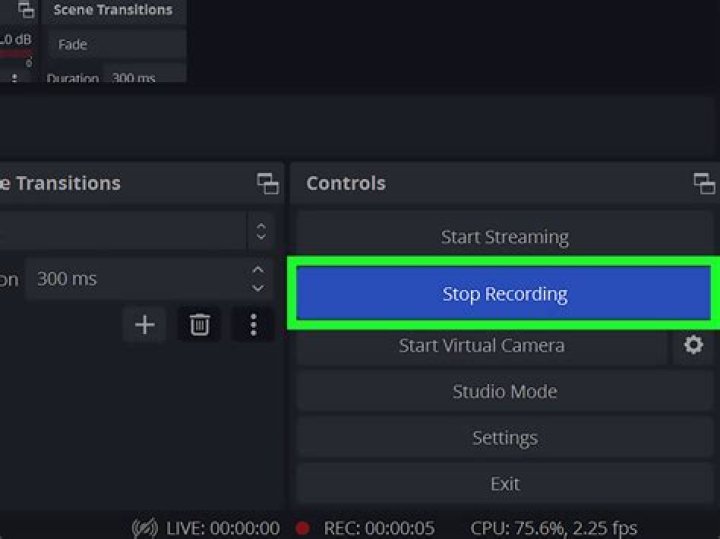This screenshot has height=539, width=720.
Task: Click the red recording indicator dot
Action: coord(302,528)
